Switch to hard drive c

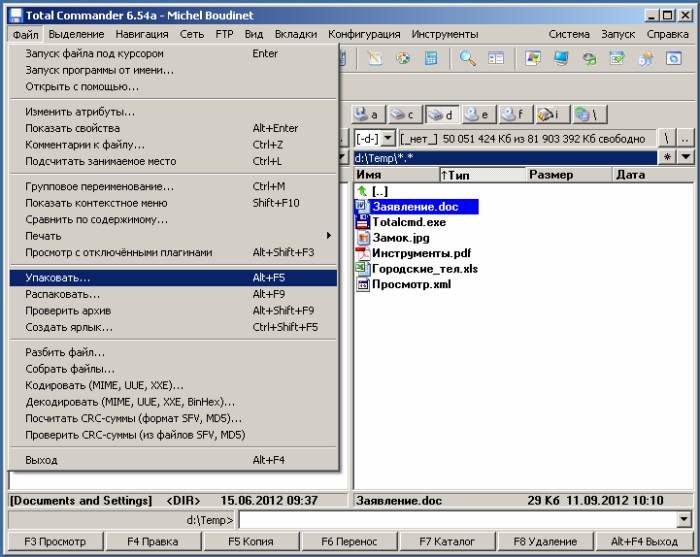pyautogui.click(x=404, y=115)
